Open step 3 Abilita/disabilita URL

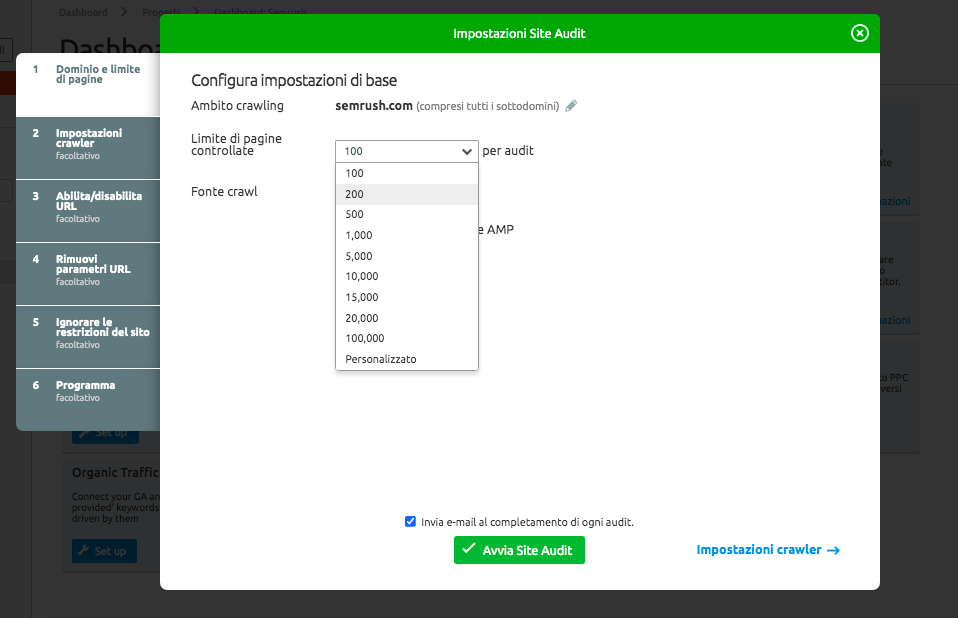pos(88,211)
